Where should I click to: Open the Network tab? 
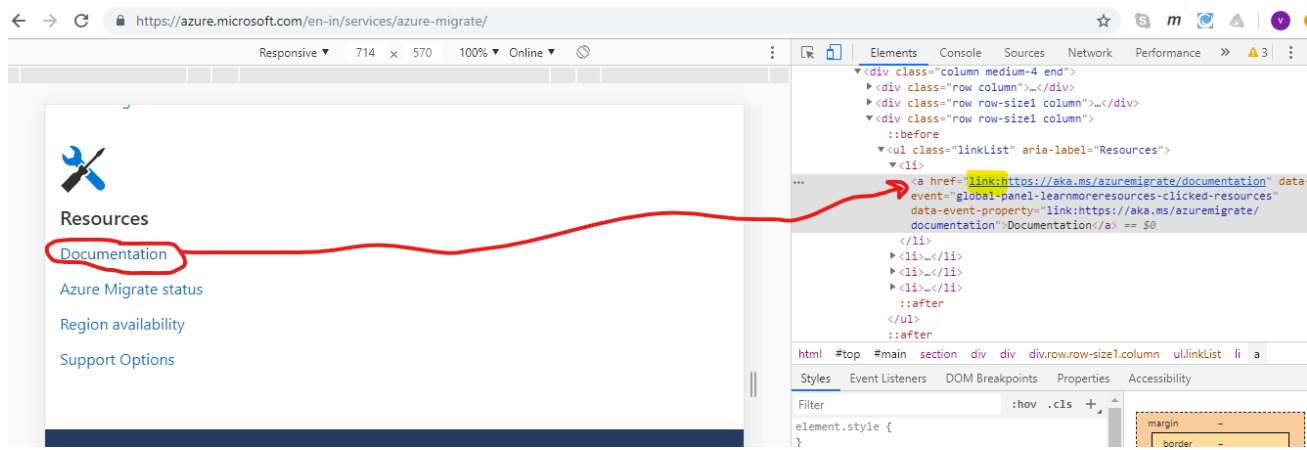tap(1090, 53)
